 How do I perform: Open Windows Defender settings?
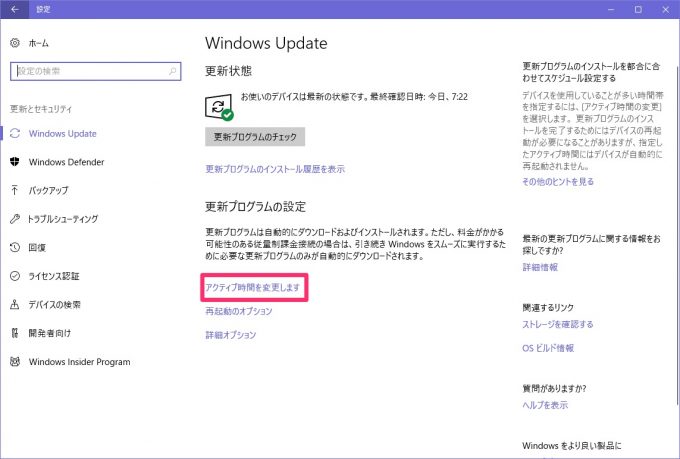66,162
